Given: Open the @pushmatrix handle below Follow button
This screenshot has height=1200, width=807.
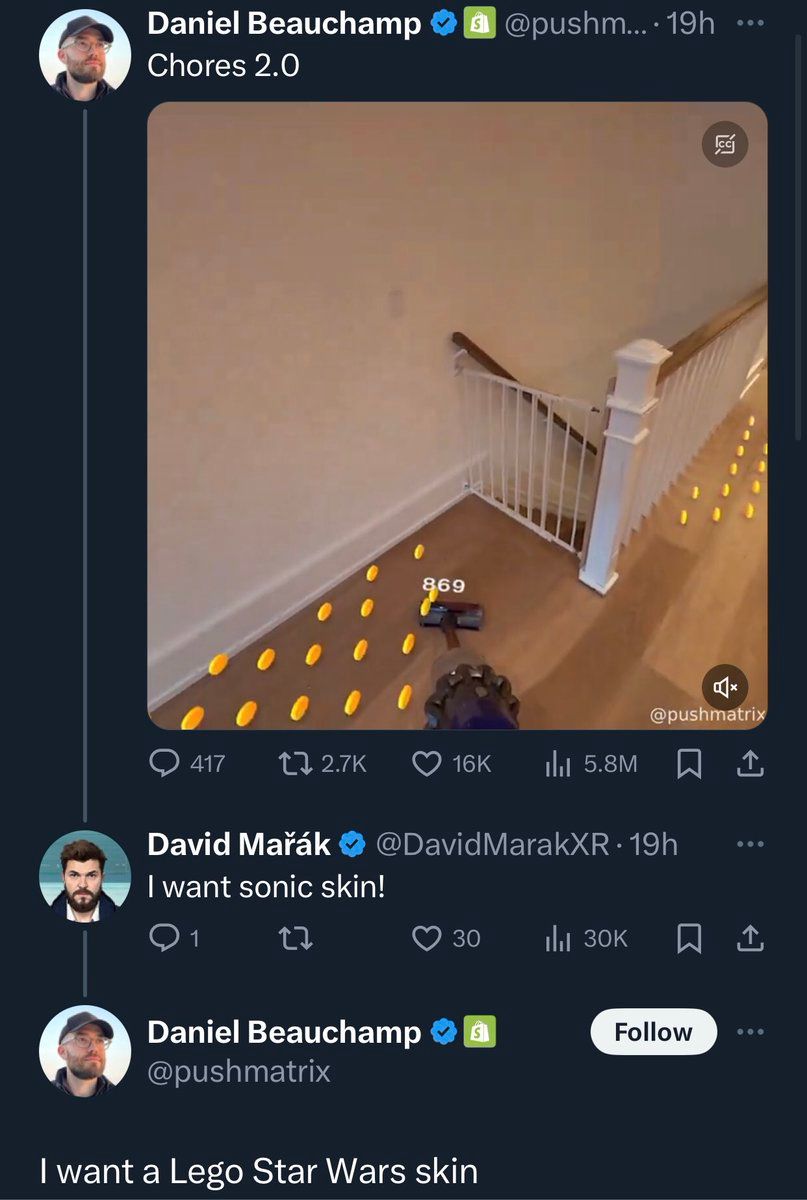Looking at the screenshot, I should [239, 1072].
